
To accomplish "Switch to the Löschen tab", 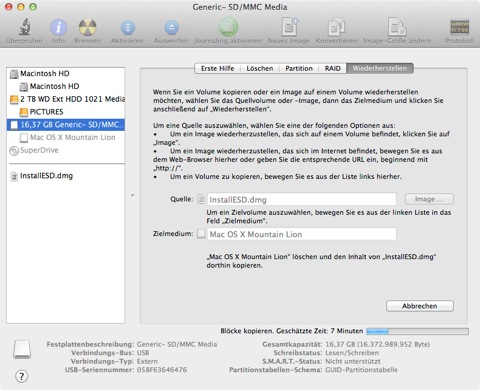I will click(260, 68).
